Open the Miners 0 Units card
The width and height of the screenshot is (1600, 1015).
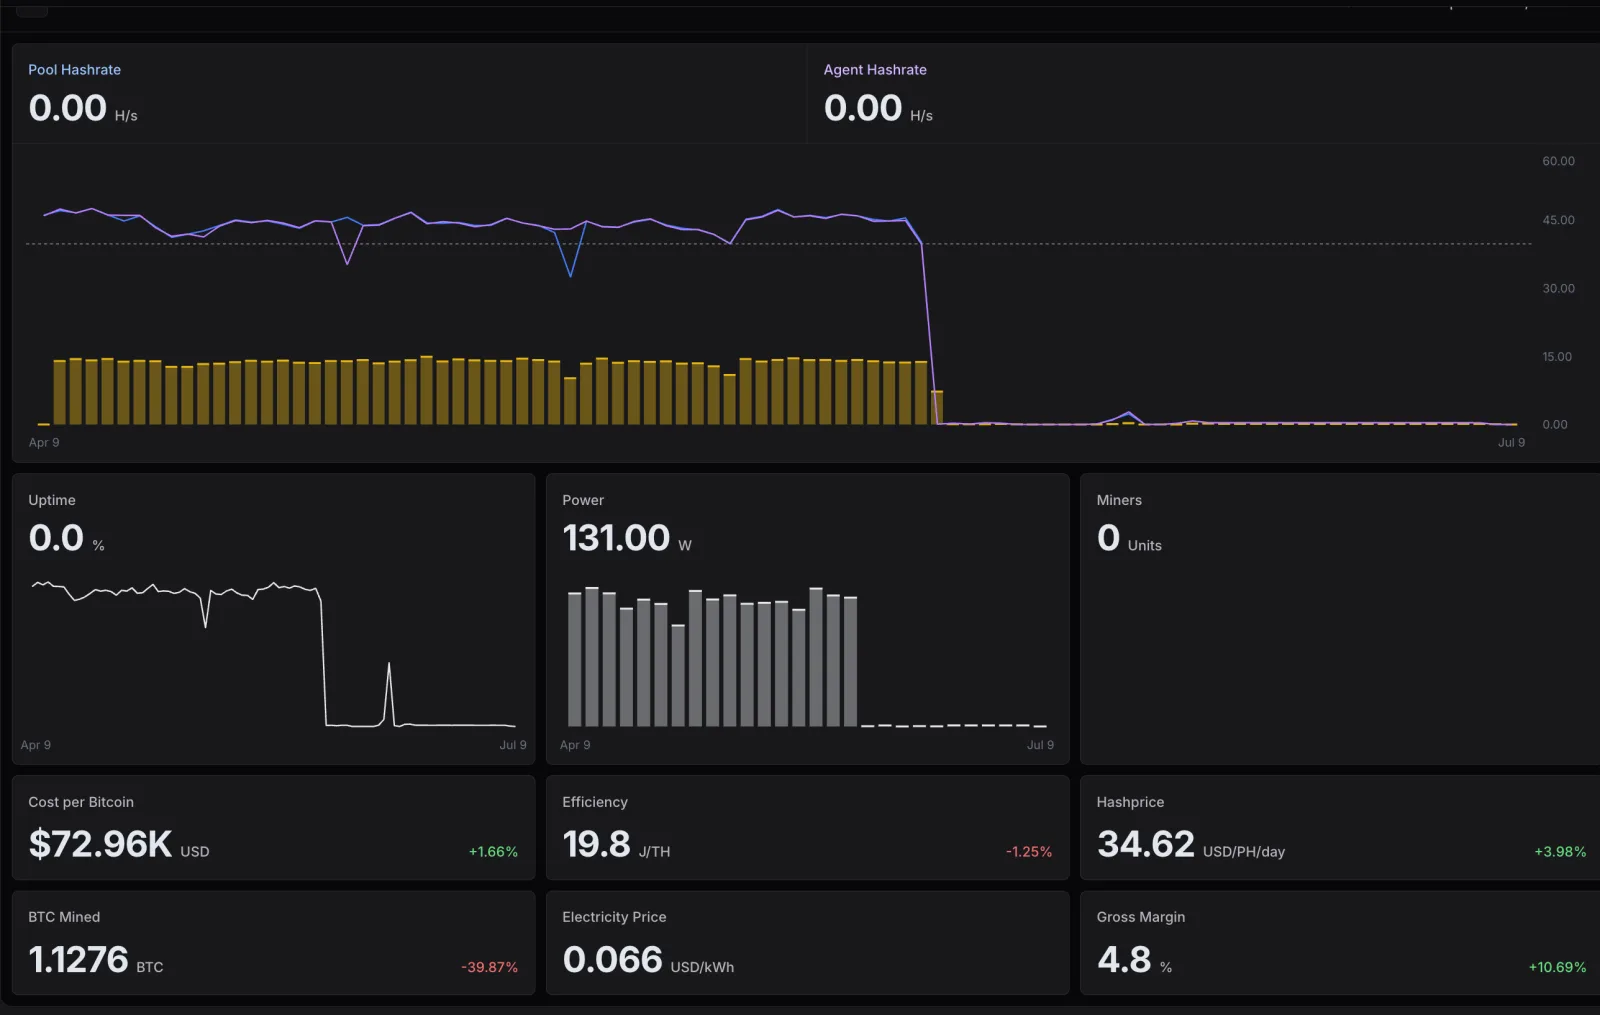(x=1340, y=619)
